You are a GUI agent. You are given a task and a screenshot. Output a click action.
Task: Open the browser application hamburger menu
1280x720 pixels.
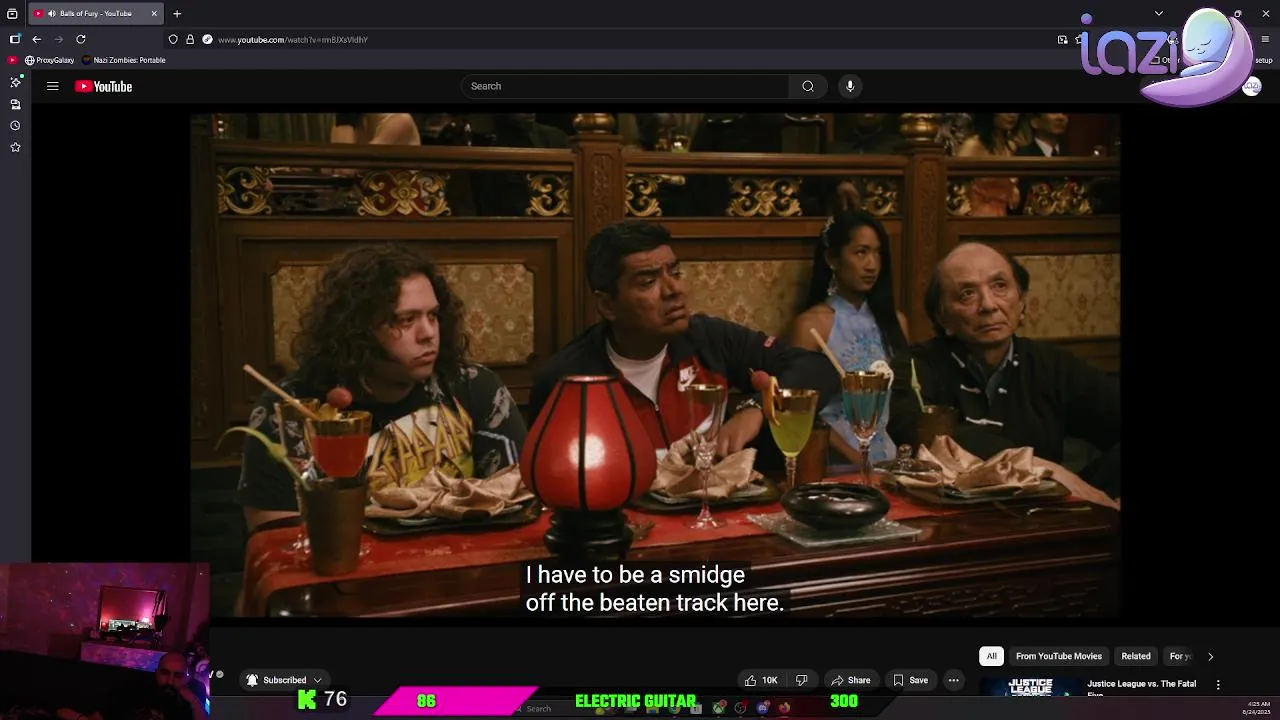tap(1265, 39)
